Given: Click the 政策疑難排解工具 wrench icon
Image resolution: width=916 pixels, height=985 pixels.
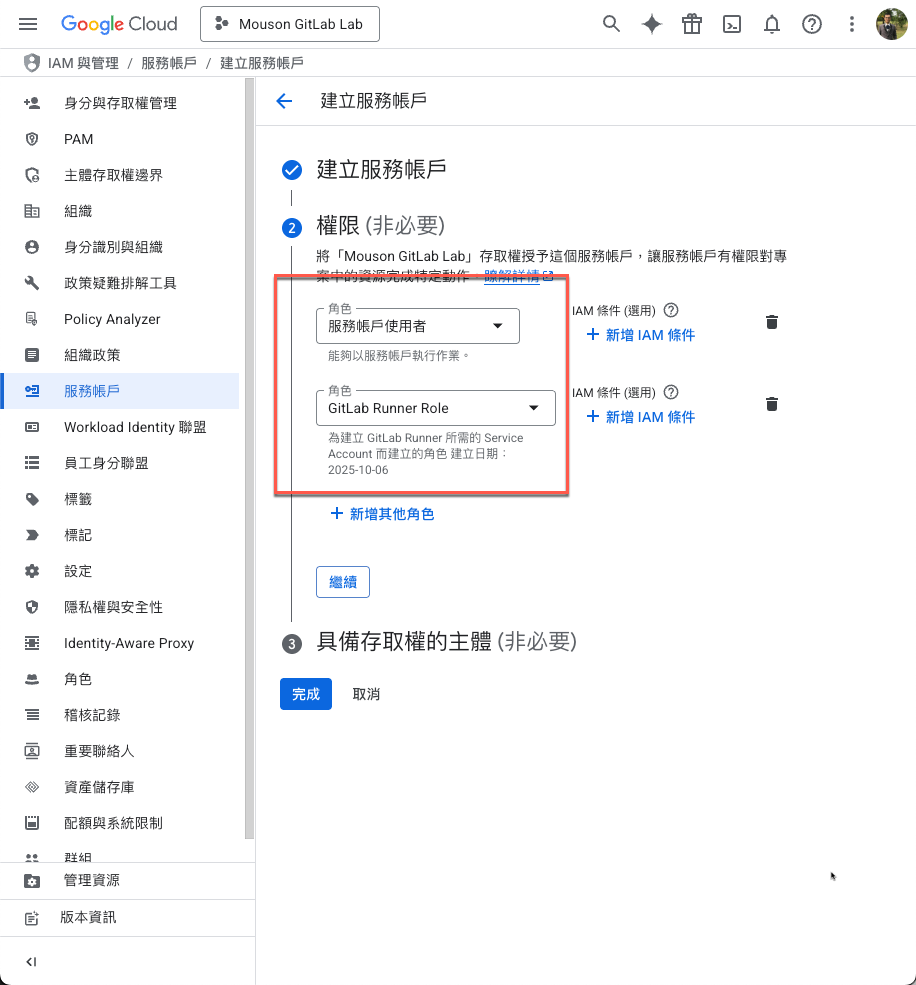Looking at the screenshot, I should [32, 283].
